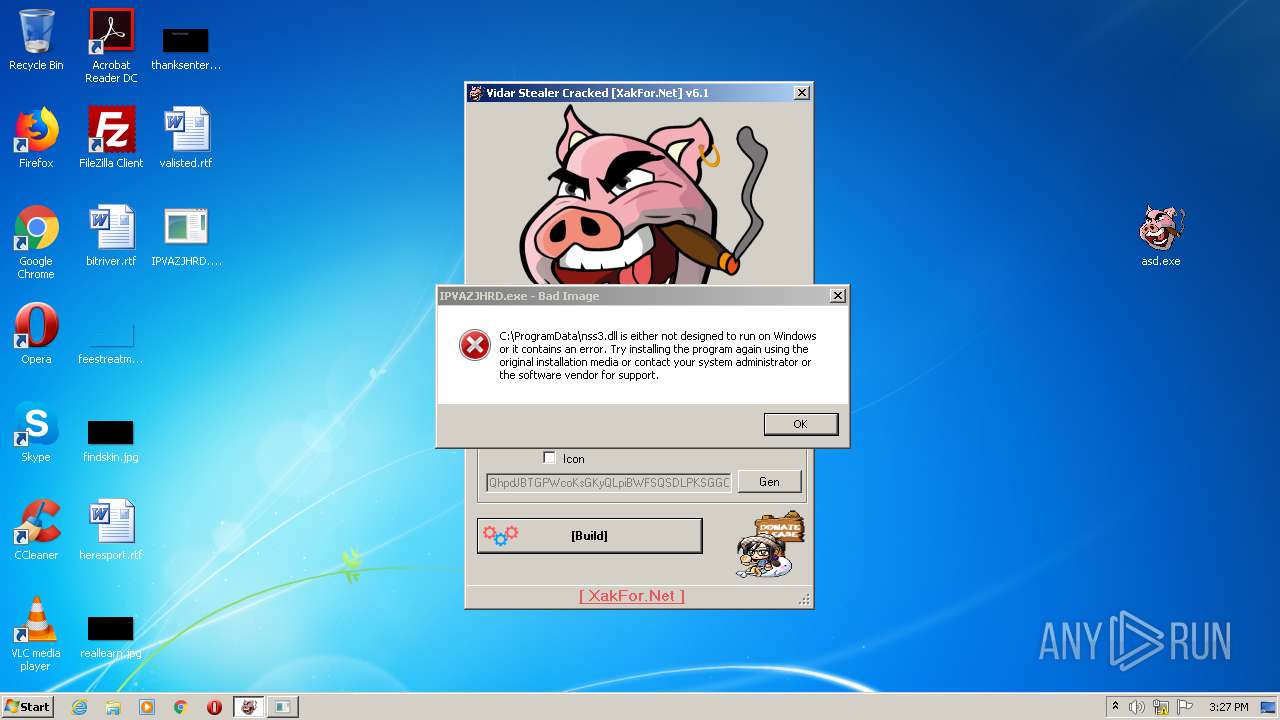The width and height of the screenshot is (1280, 720).
Task: Click the Gen button
Action: pos(769,482)
